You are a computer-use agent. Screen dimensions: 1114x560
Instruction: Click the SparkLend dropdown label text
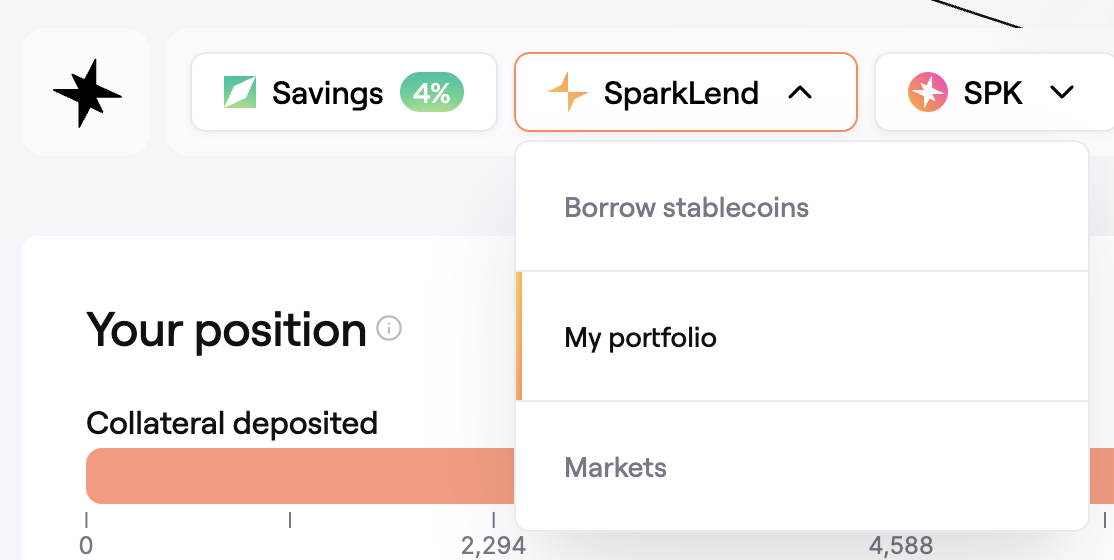coord(681,93)
